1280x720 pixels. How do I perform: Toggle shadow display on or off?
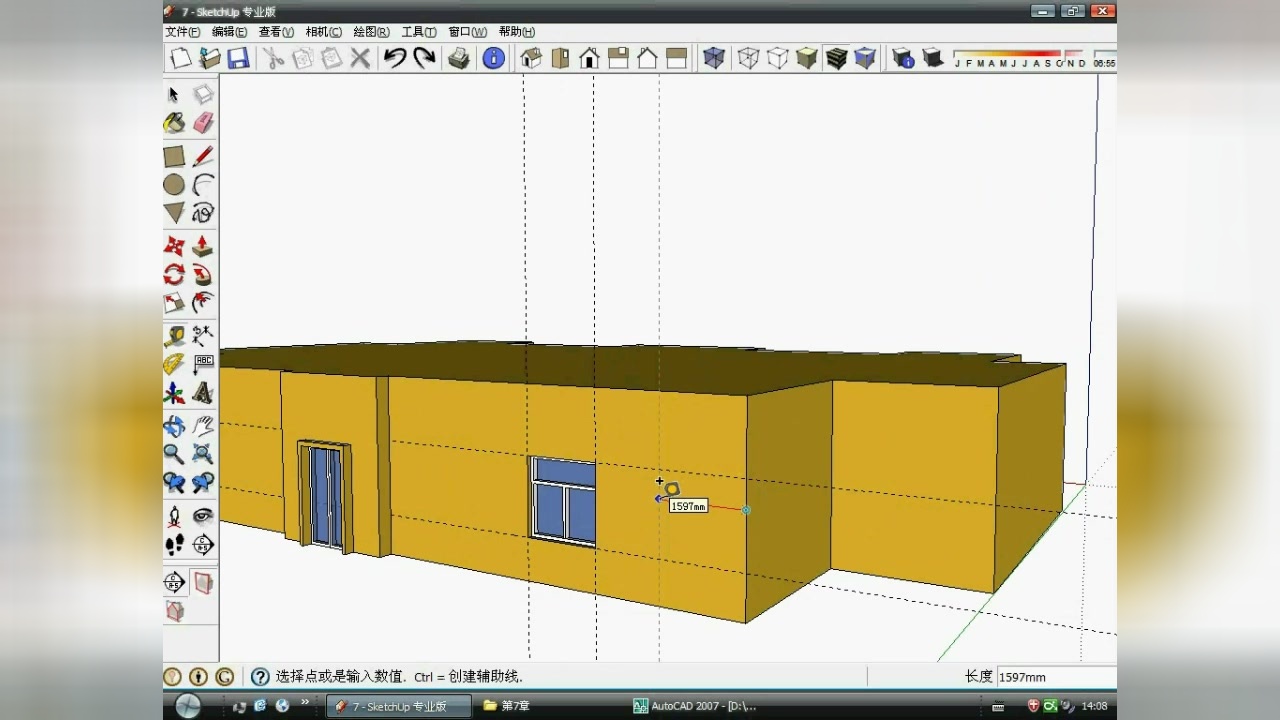(932, 58)
